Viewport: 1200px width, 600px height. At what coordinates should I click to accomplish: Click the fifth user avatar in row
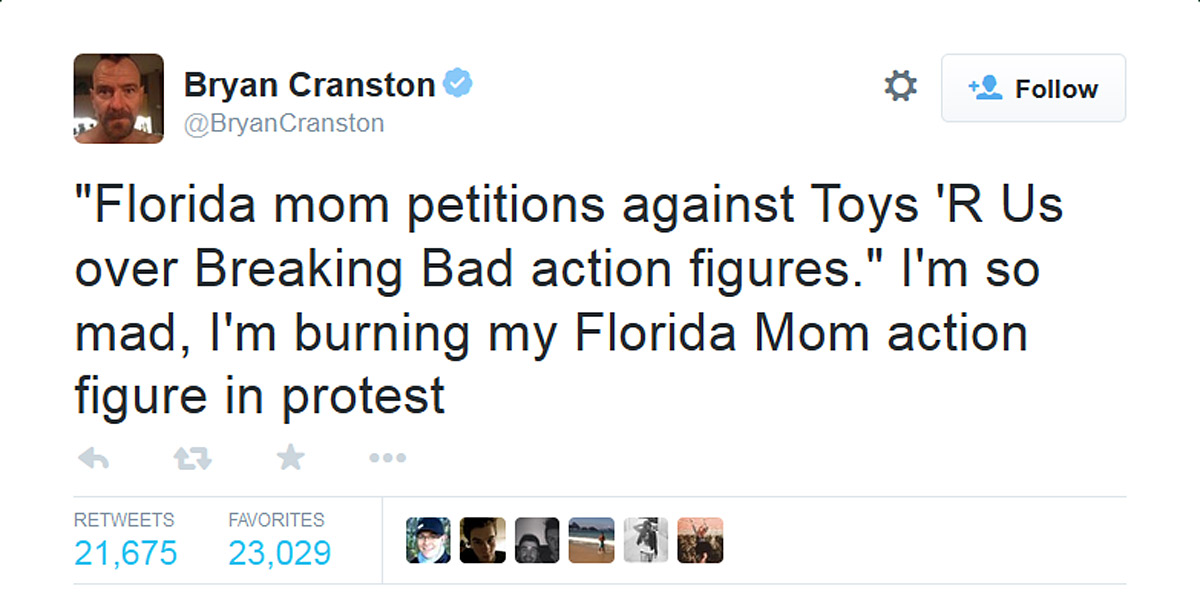click(645, 540)
